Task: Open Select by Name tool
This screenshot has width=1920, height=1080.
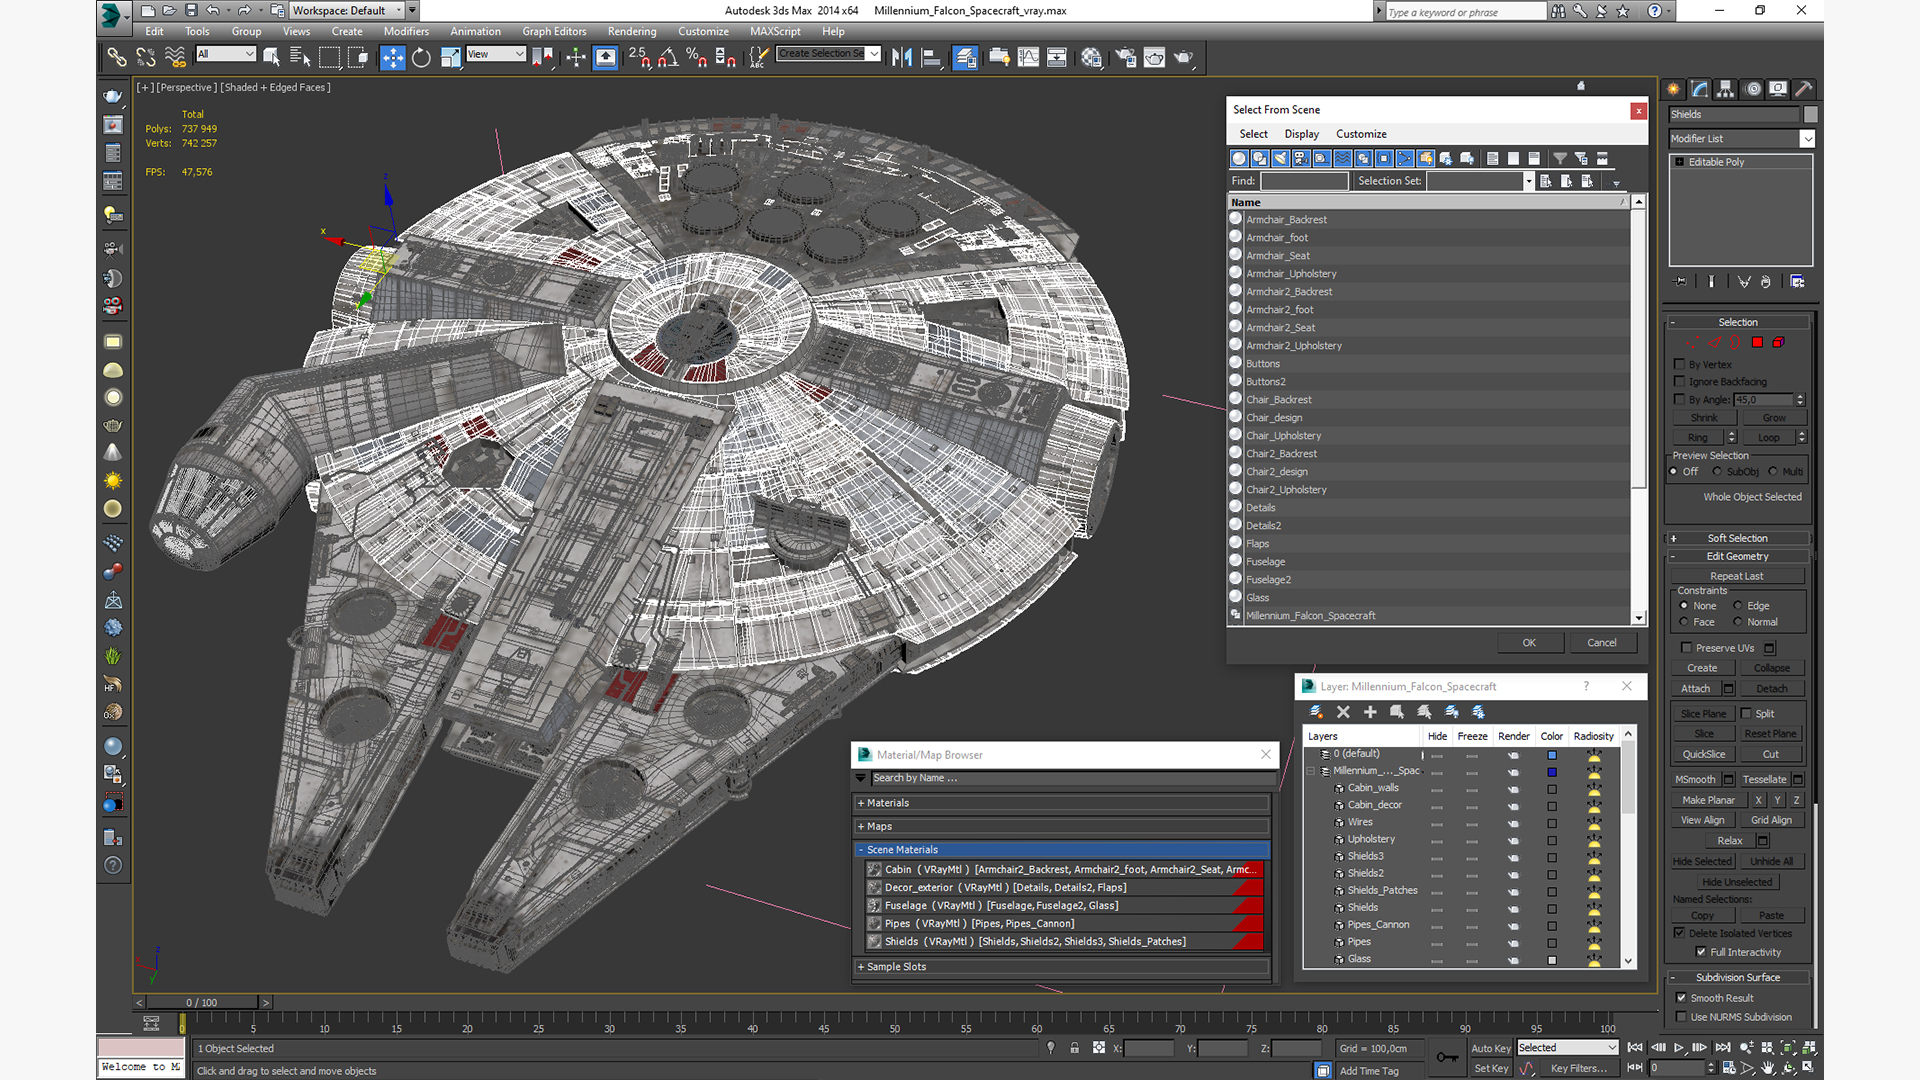Action: pyautogui.click(x=299, y=58)
